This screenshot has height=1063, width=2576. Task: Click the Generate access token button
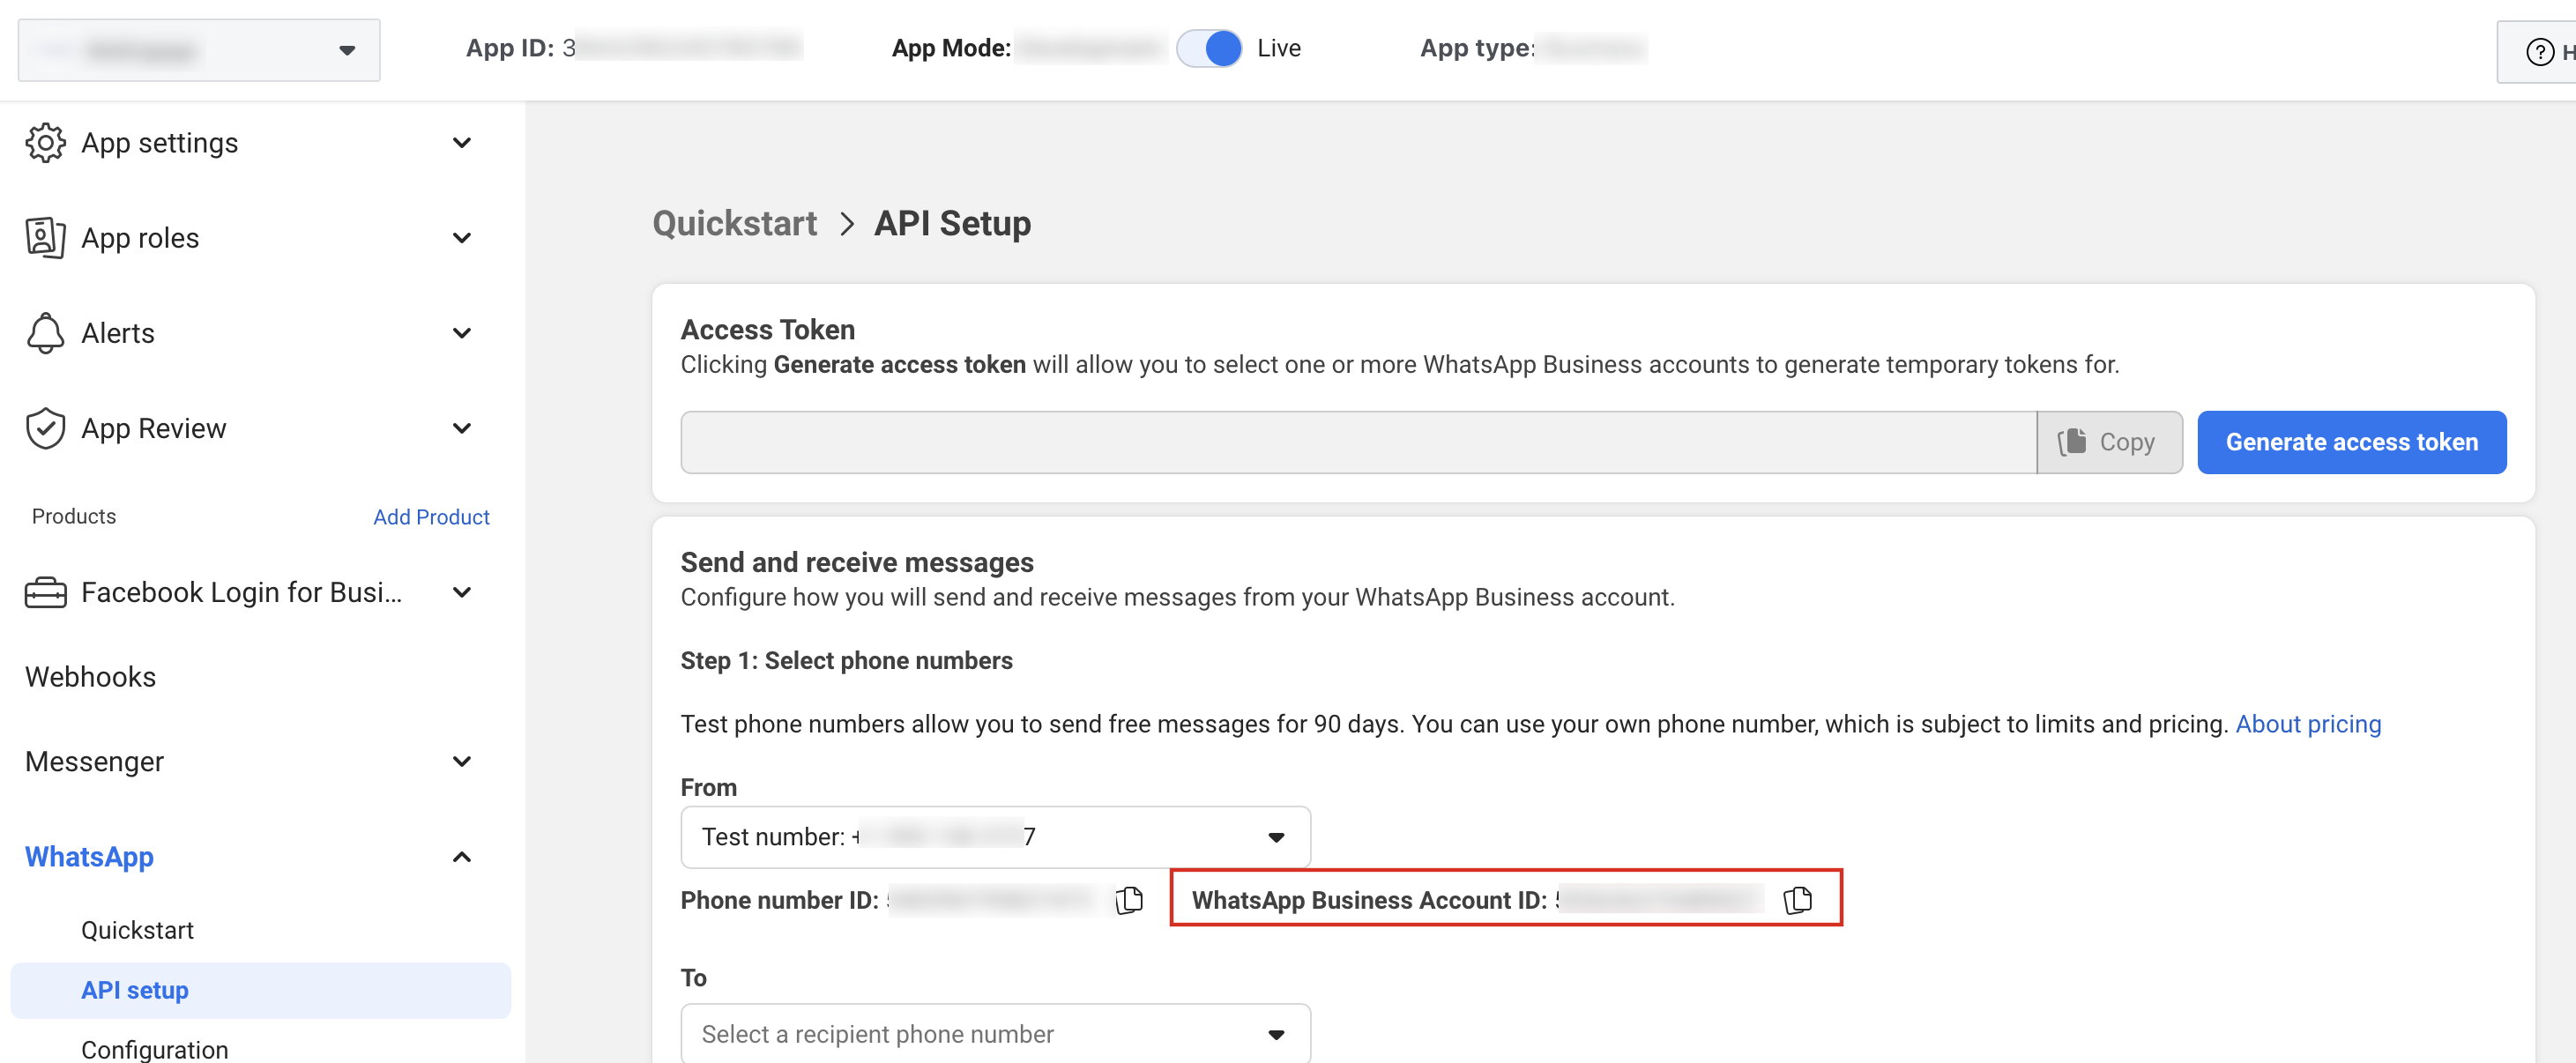coord(2351,442)
